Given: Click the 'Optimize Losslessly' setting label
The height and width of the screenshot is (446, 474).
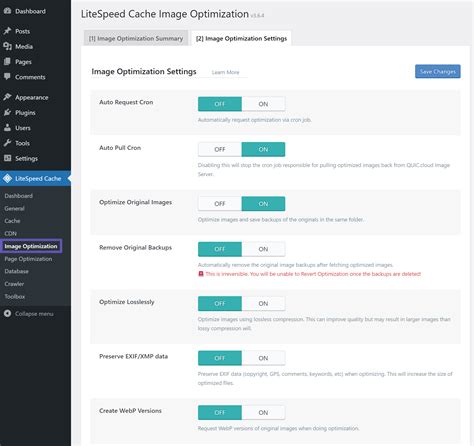Looking at the screenshot, I should click(127, 302).
